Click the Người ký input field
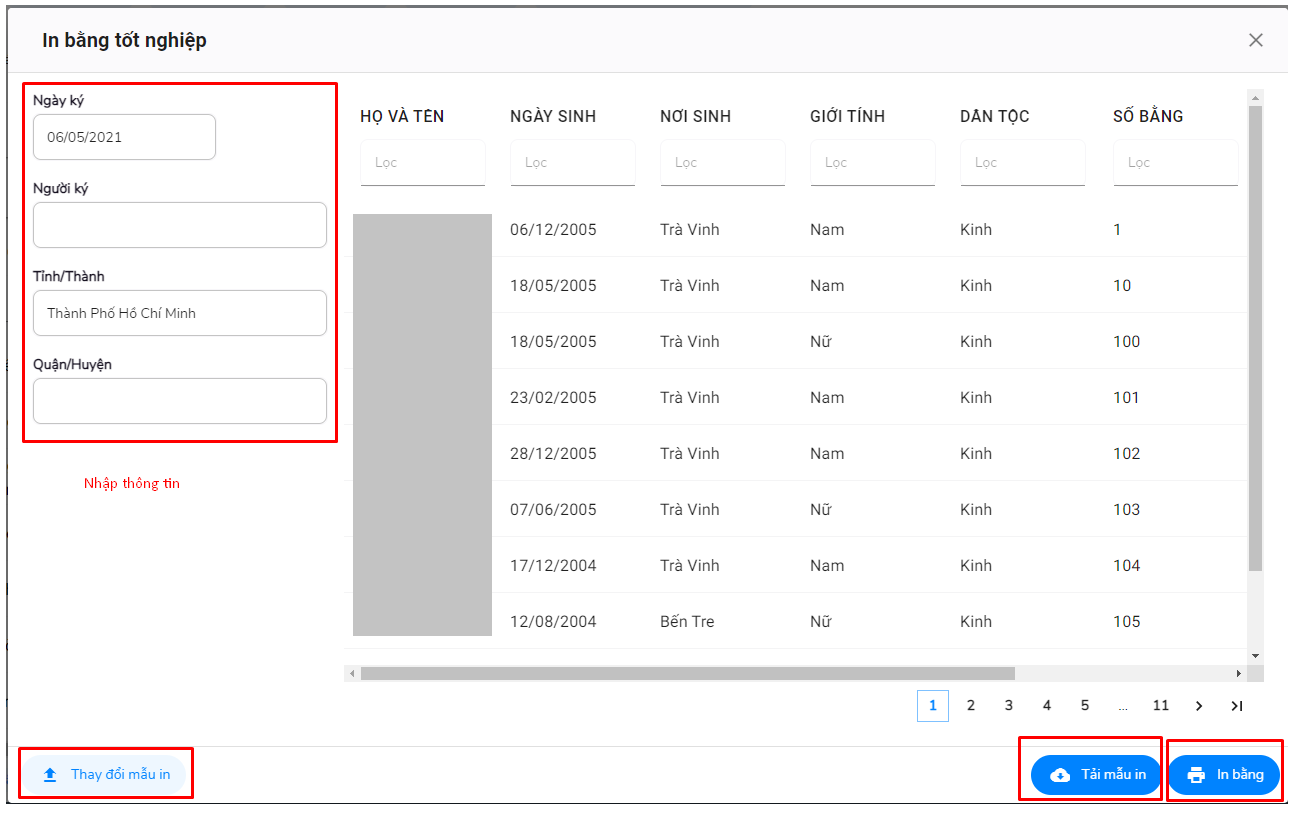The height and width of the screenshot is (818, 1304). [x=180, y=225]
